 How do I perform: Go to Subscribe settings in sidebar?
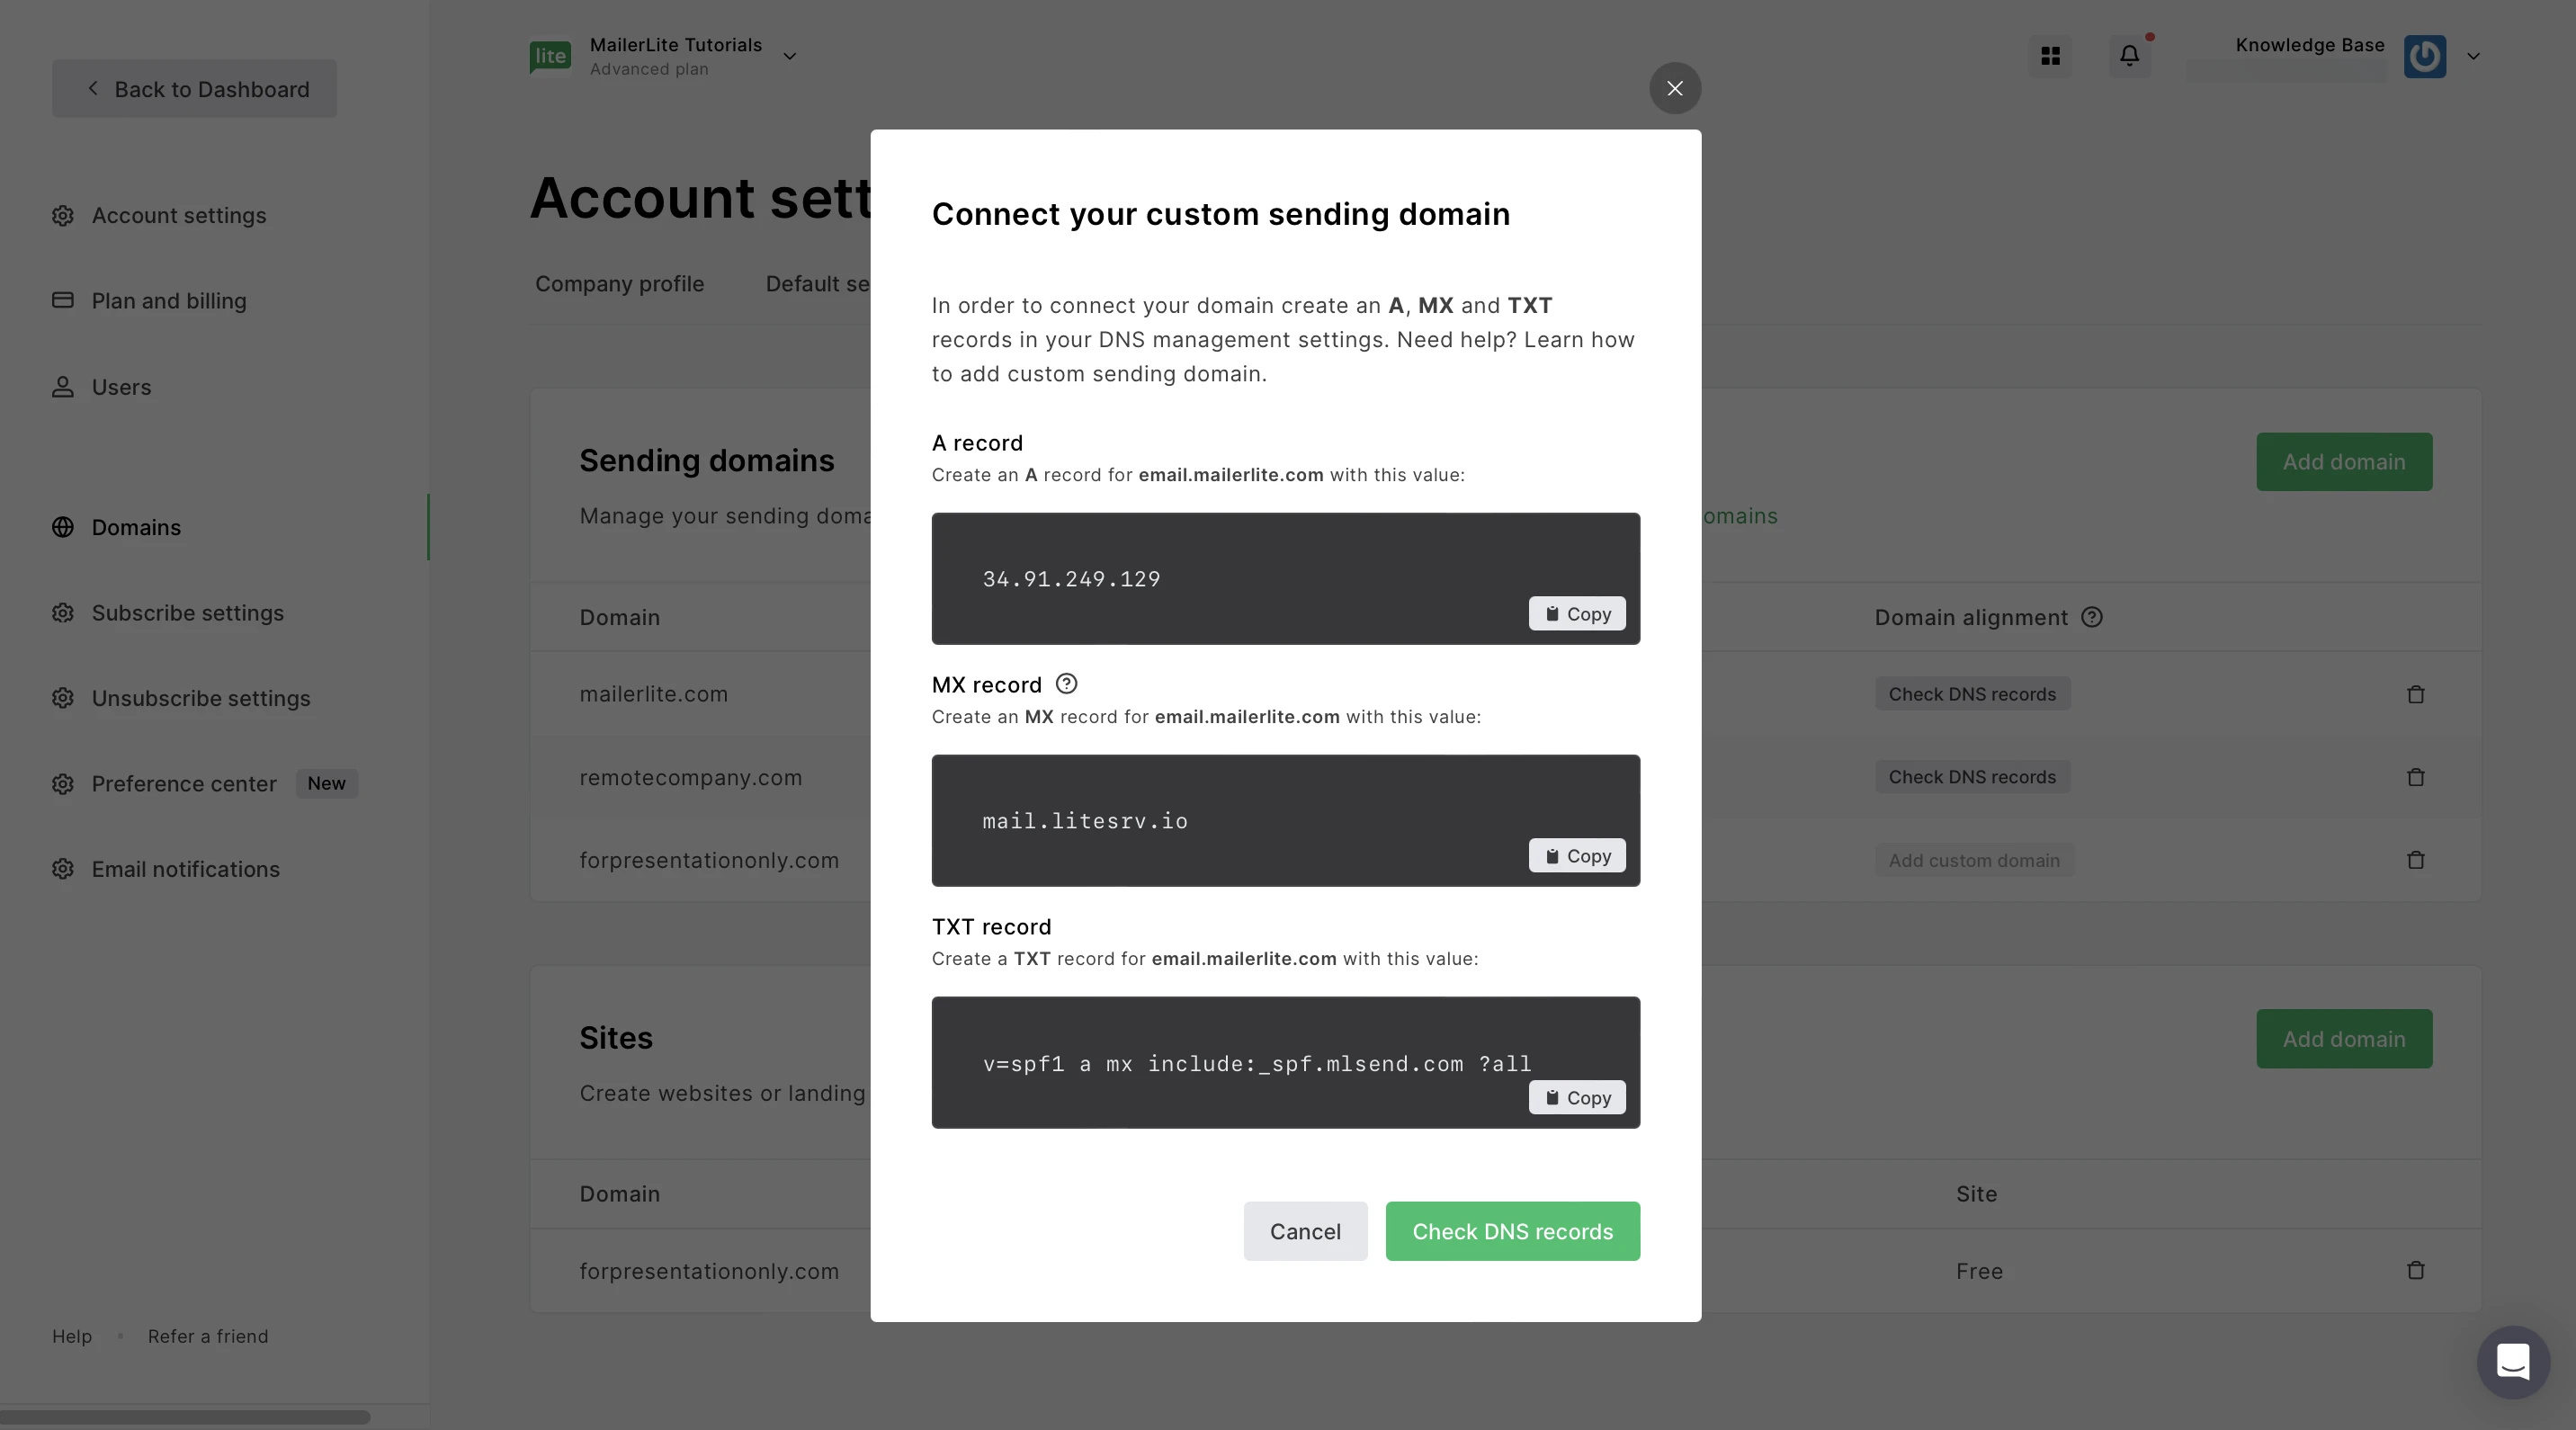(187, 613)
